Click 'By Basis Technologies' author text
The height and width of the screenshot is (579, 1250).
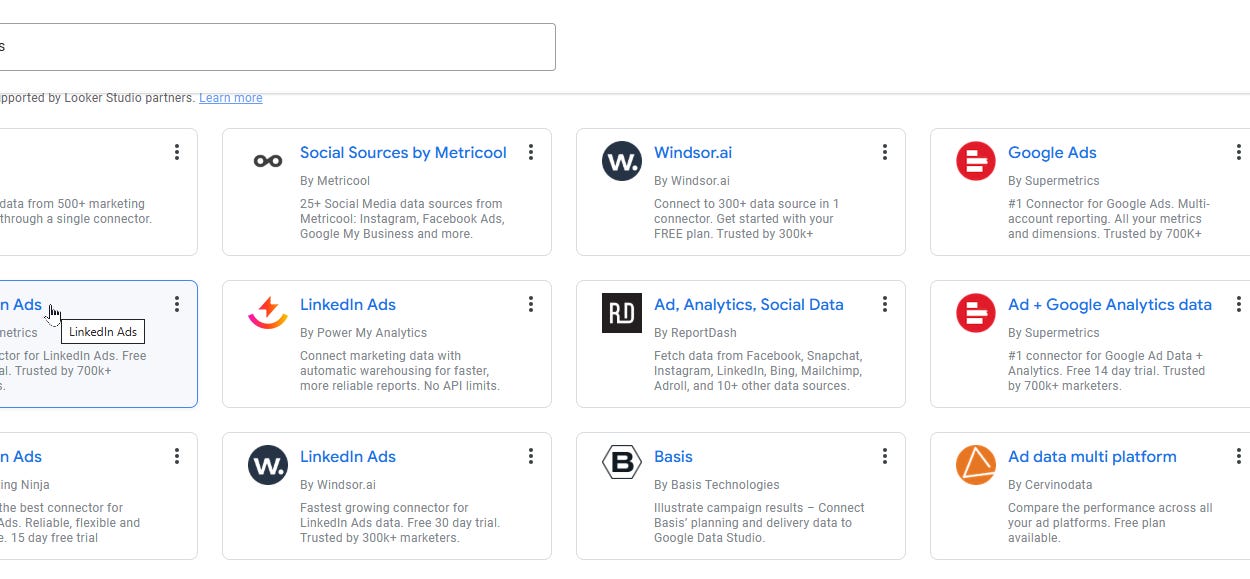tap(717, 485)
